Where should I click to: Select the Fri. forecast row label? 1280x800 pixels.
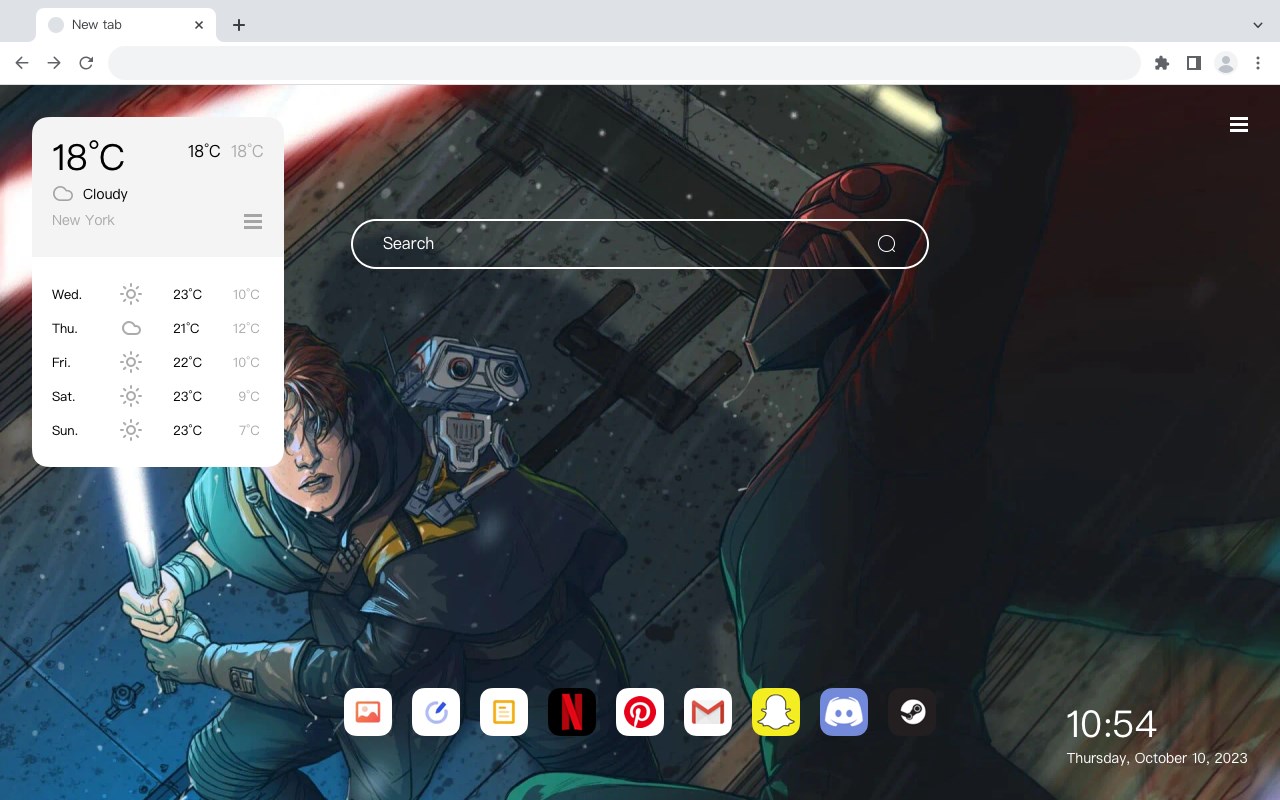61,362
